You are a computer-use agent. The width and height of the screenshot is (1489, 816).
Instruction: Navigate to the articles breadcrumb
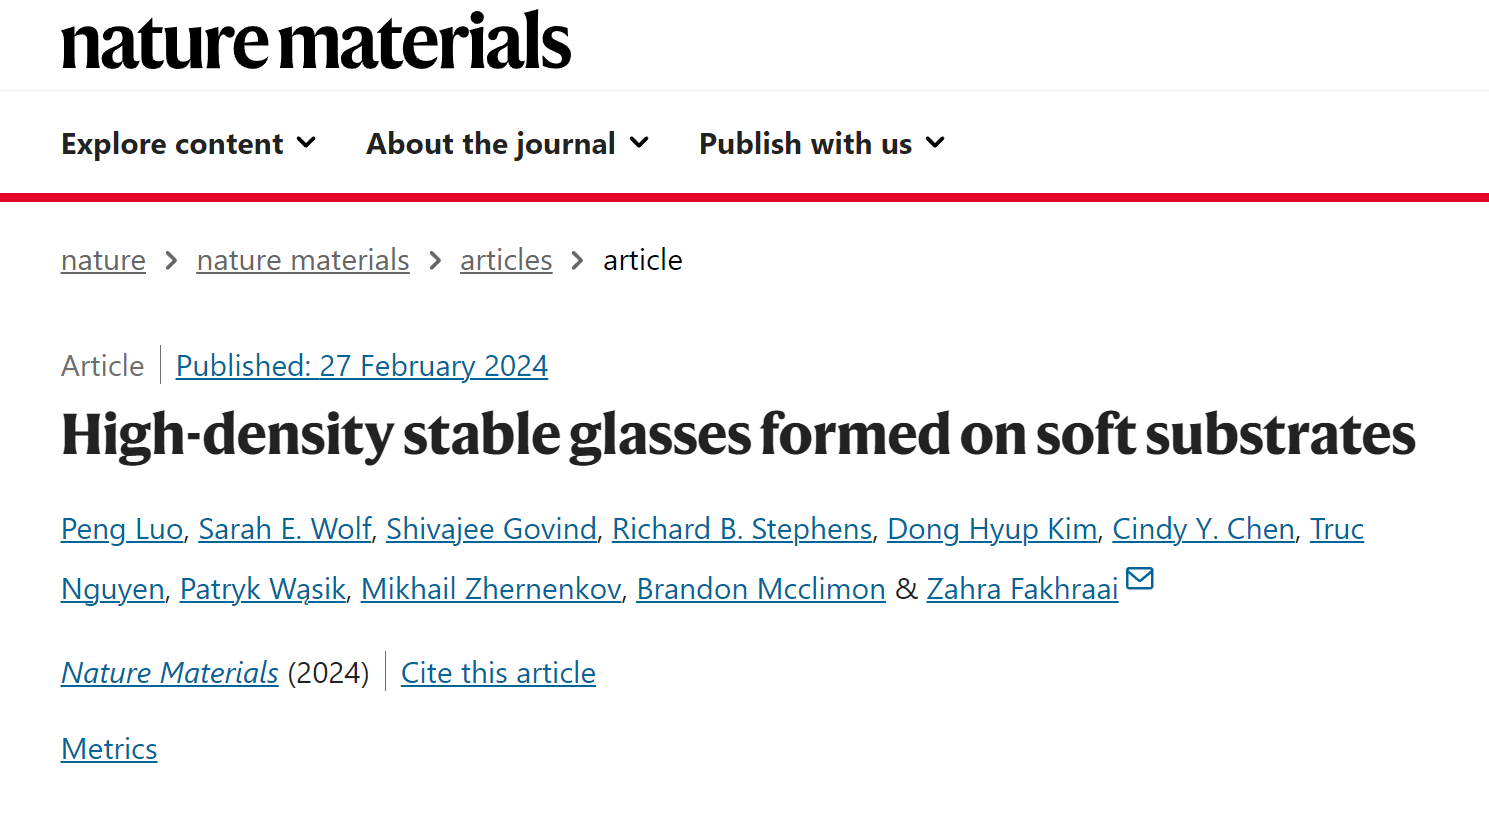(506, 260)
